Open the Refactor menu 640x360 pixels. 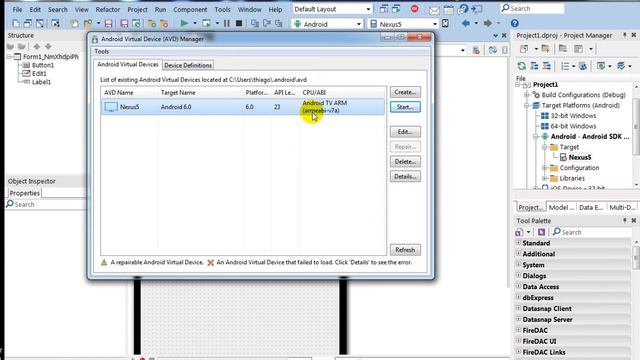(x=108, y=9)
